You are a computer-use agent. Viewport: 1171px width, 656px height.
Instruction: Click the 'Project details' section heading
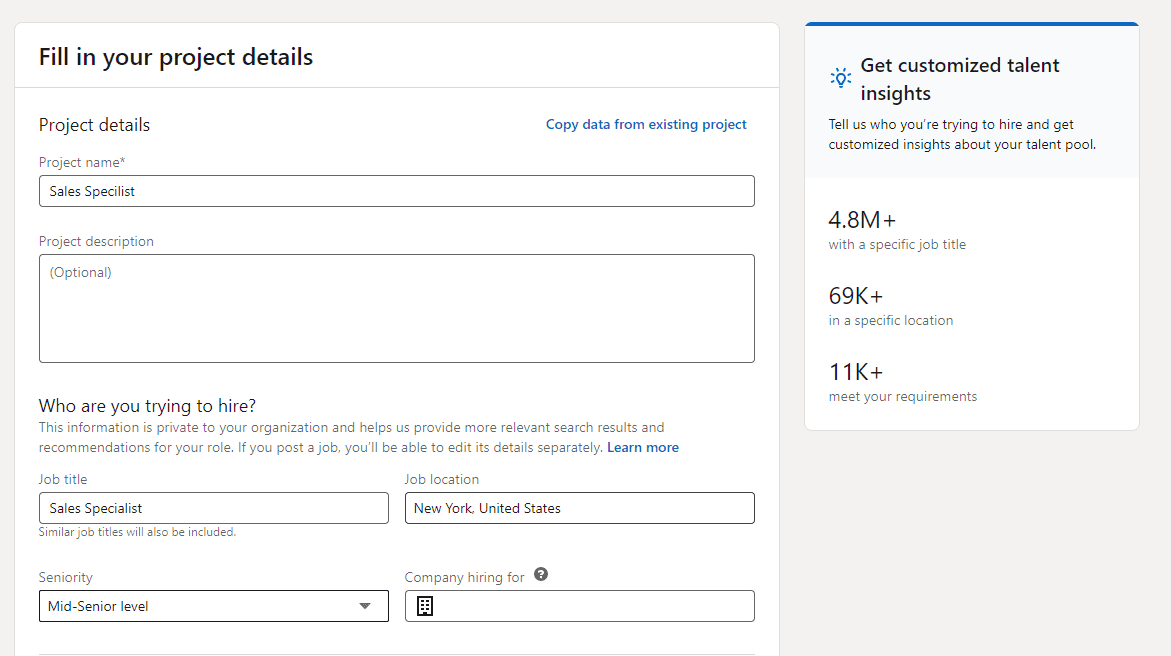click(94, 125)
